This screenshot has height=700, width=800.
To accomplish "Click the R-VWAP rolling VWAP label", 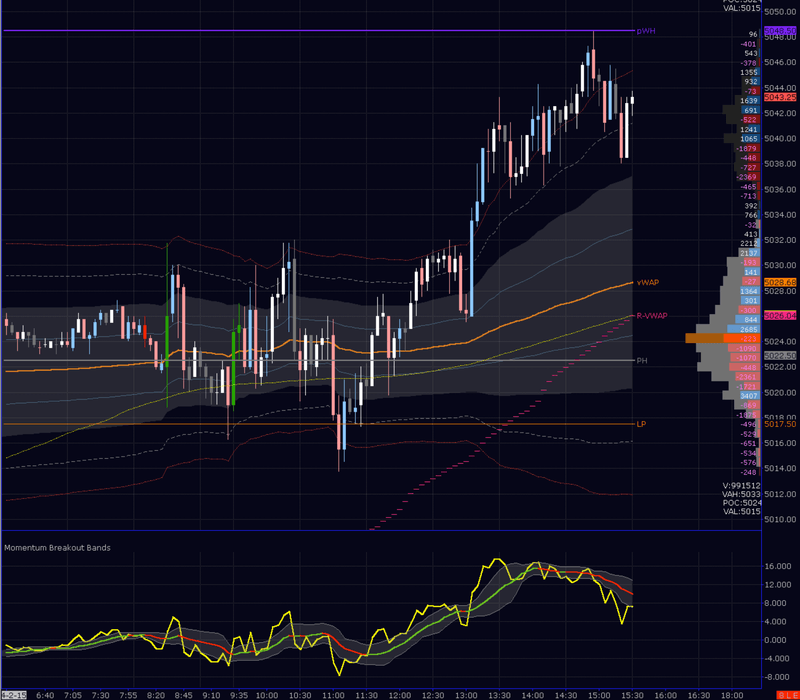I will pyautogui.click(x=652, y=314).
